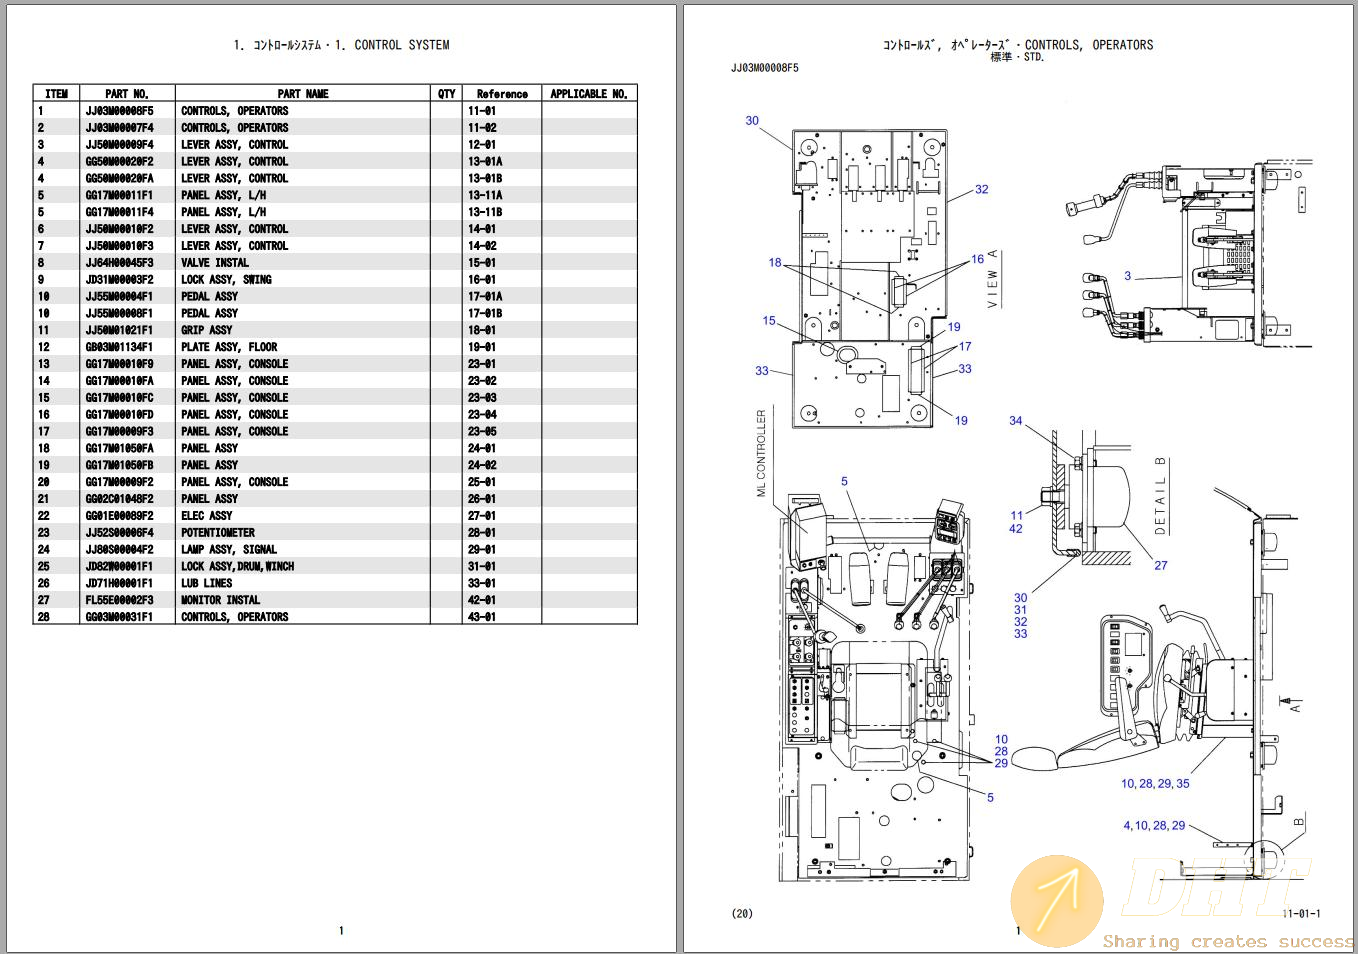Click reference 13-11B
The height and width of the screenshot is (954, 1358).
pyautogui.click(x=485, y=212)
